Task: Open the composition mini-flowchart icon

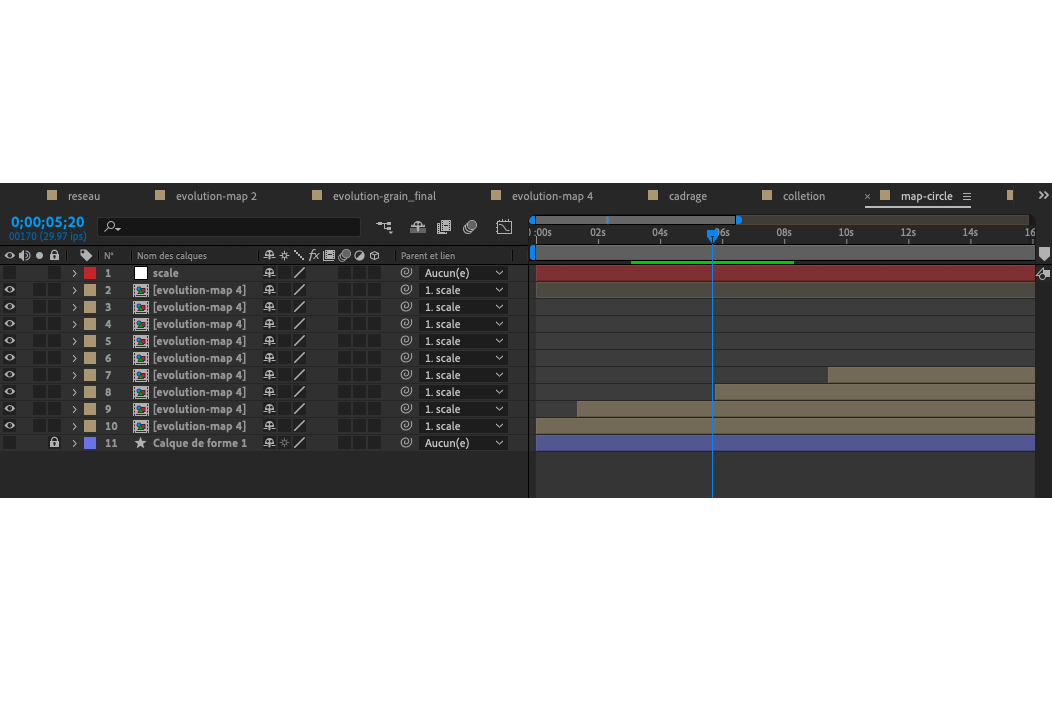Action: (384, 227)
